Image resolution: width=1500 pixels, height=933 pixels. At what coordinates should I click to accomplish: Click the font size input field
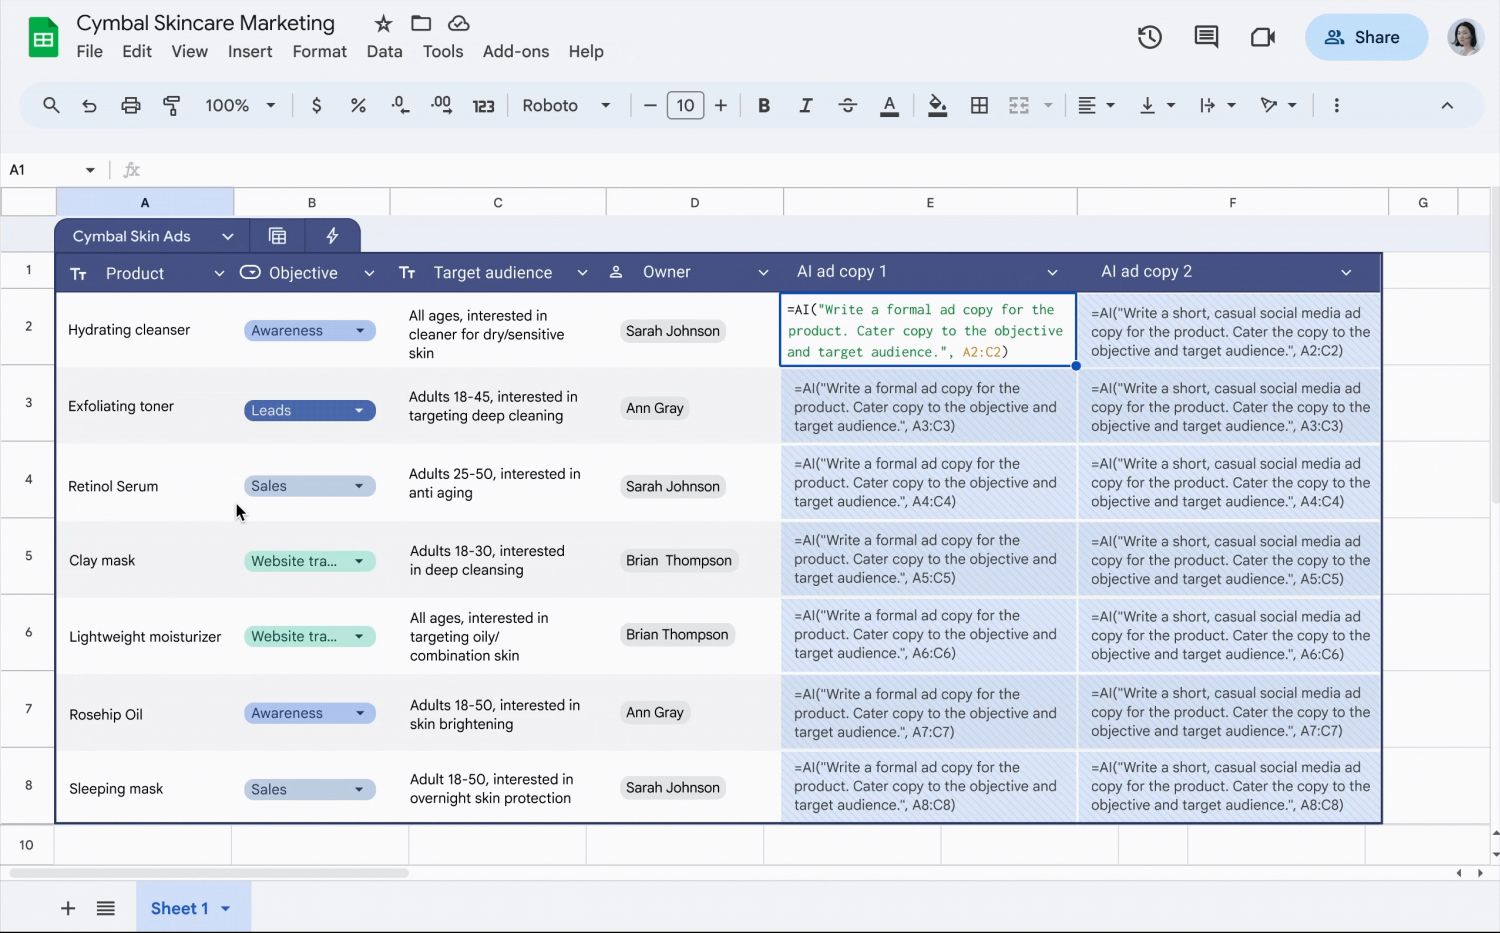click(x=685, y=106)
